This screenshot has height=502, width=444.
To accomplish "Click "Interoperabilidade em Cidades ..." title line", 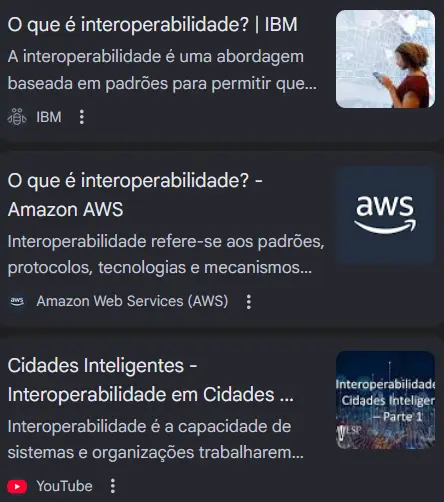I will pyautogui.click(x=151, y=395).
